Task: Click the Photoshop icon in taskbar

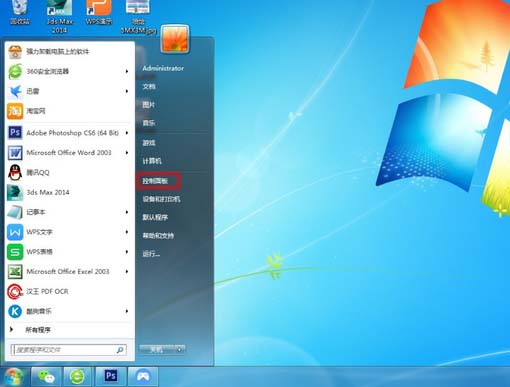Action: [111, 376]
